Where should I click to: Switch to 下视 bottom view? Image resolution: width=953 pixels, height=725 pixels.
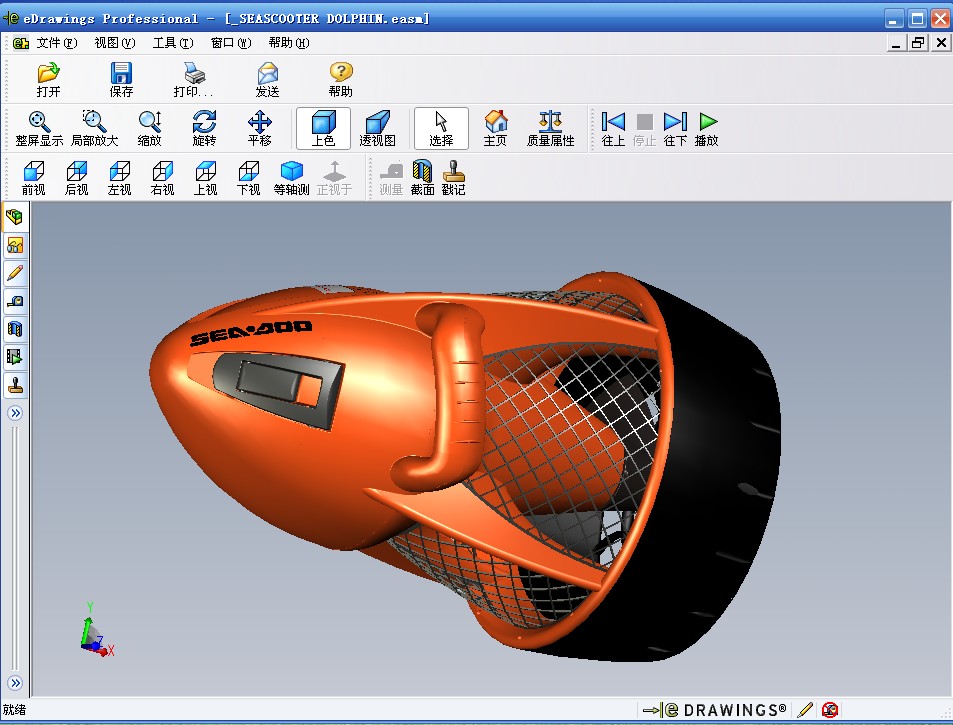click(249, 178)
